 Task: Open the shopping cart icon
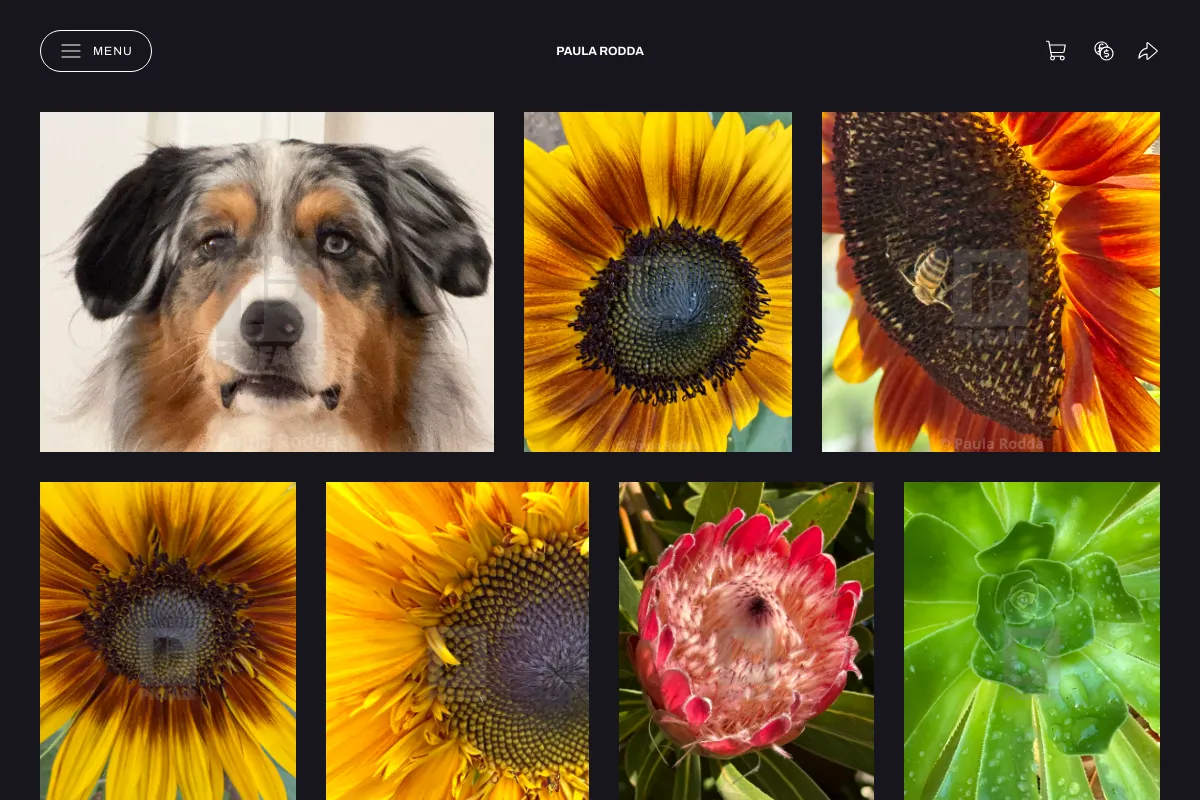click(x=1056, y=51)
